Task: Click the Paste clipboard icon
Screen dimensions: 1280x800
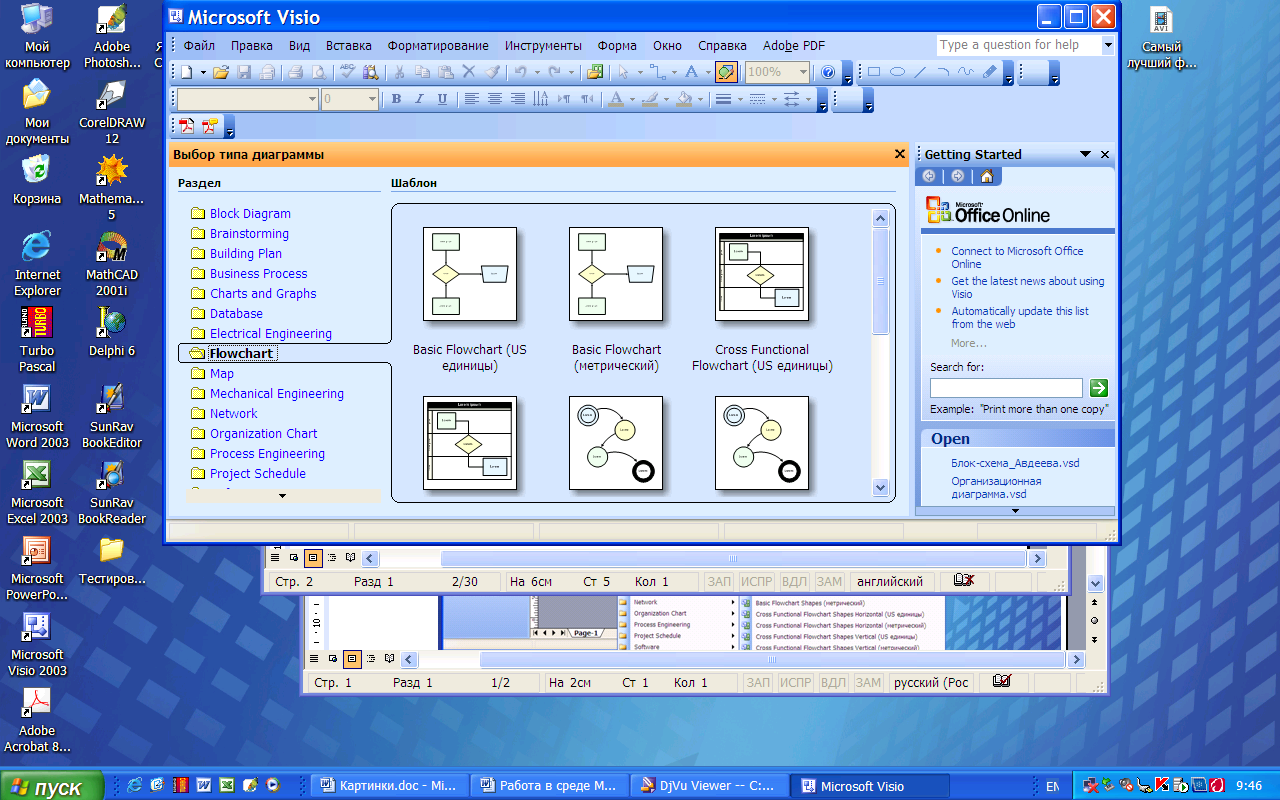Action: (x=444, y=72)
